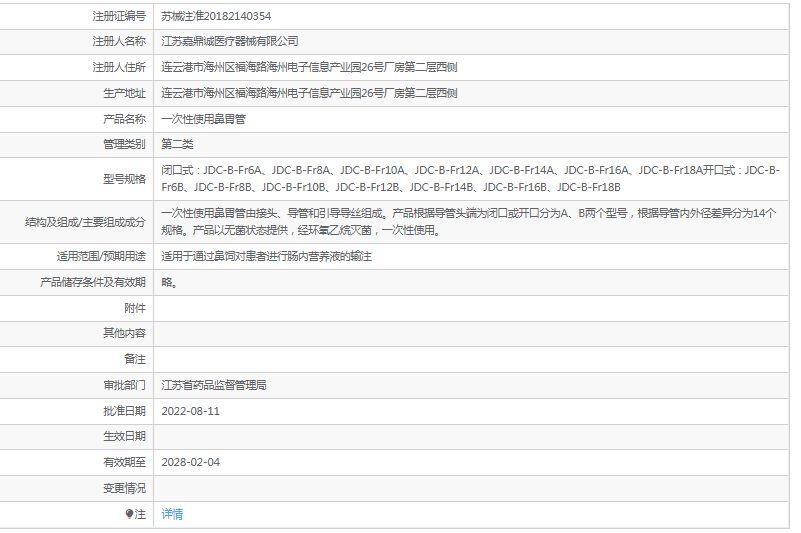
Task: Click the 管理类别 label
Action: (x=124, y=145)
